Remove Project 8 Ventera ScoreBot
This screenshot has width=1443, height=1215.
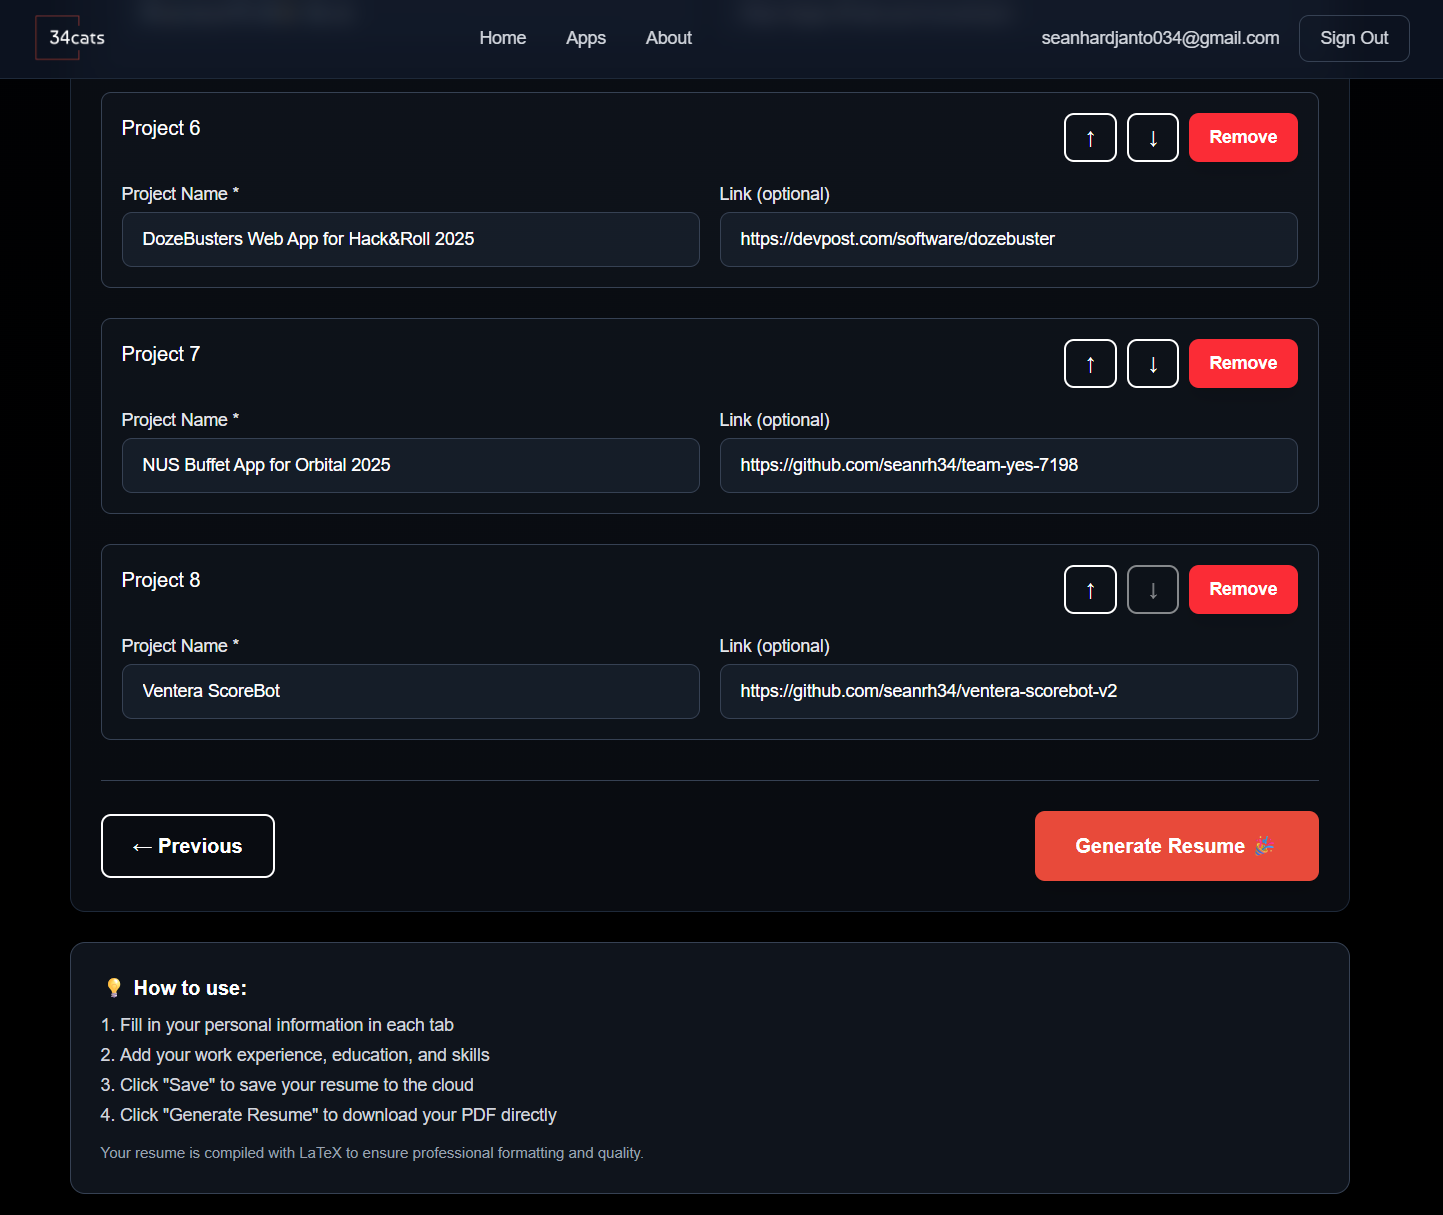point(1243,590)
